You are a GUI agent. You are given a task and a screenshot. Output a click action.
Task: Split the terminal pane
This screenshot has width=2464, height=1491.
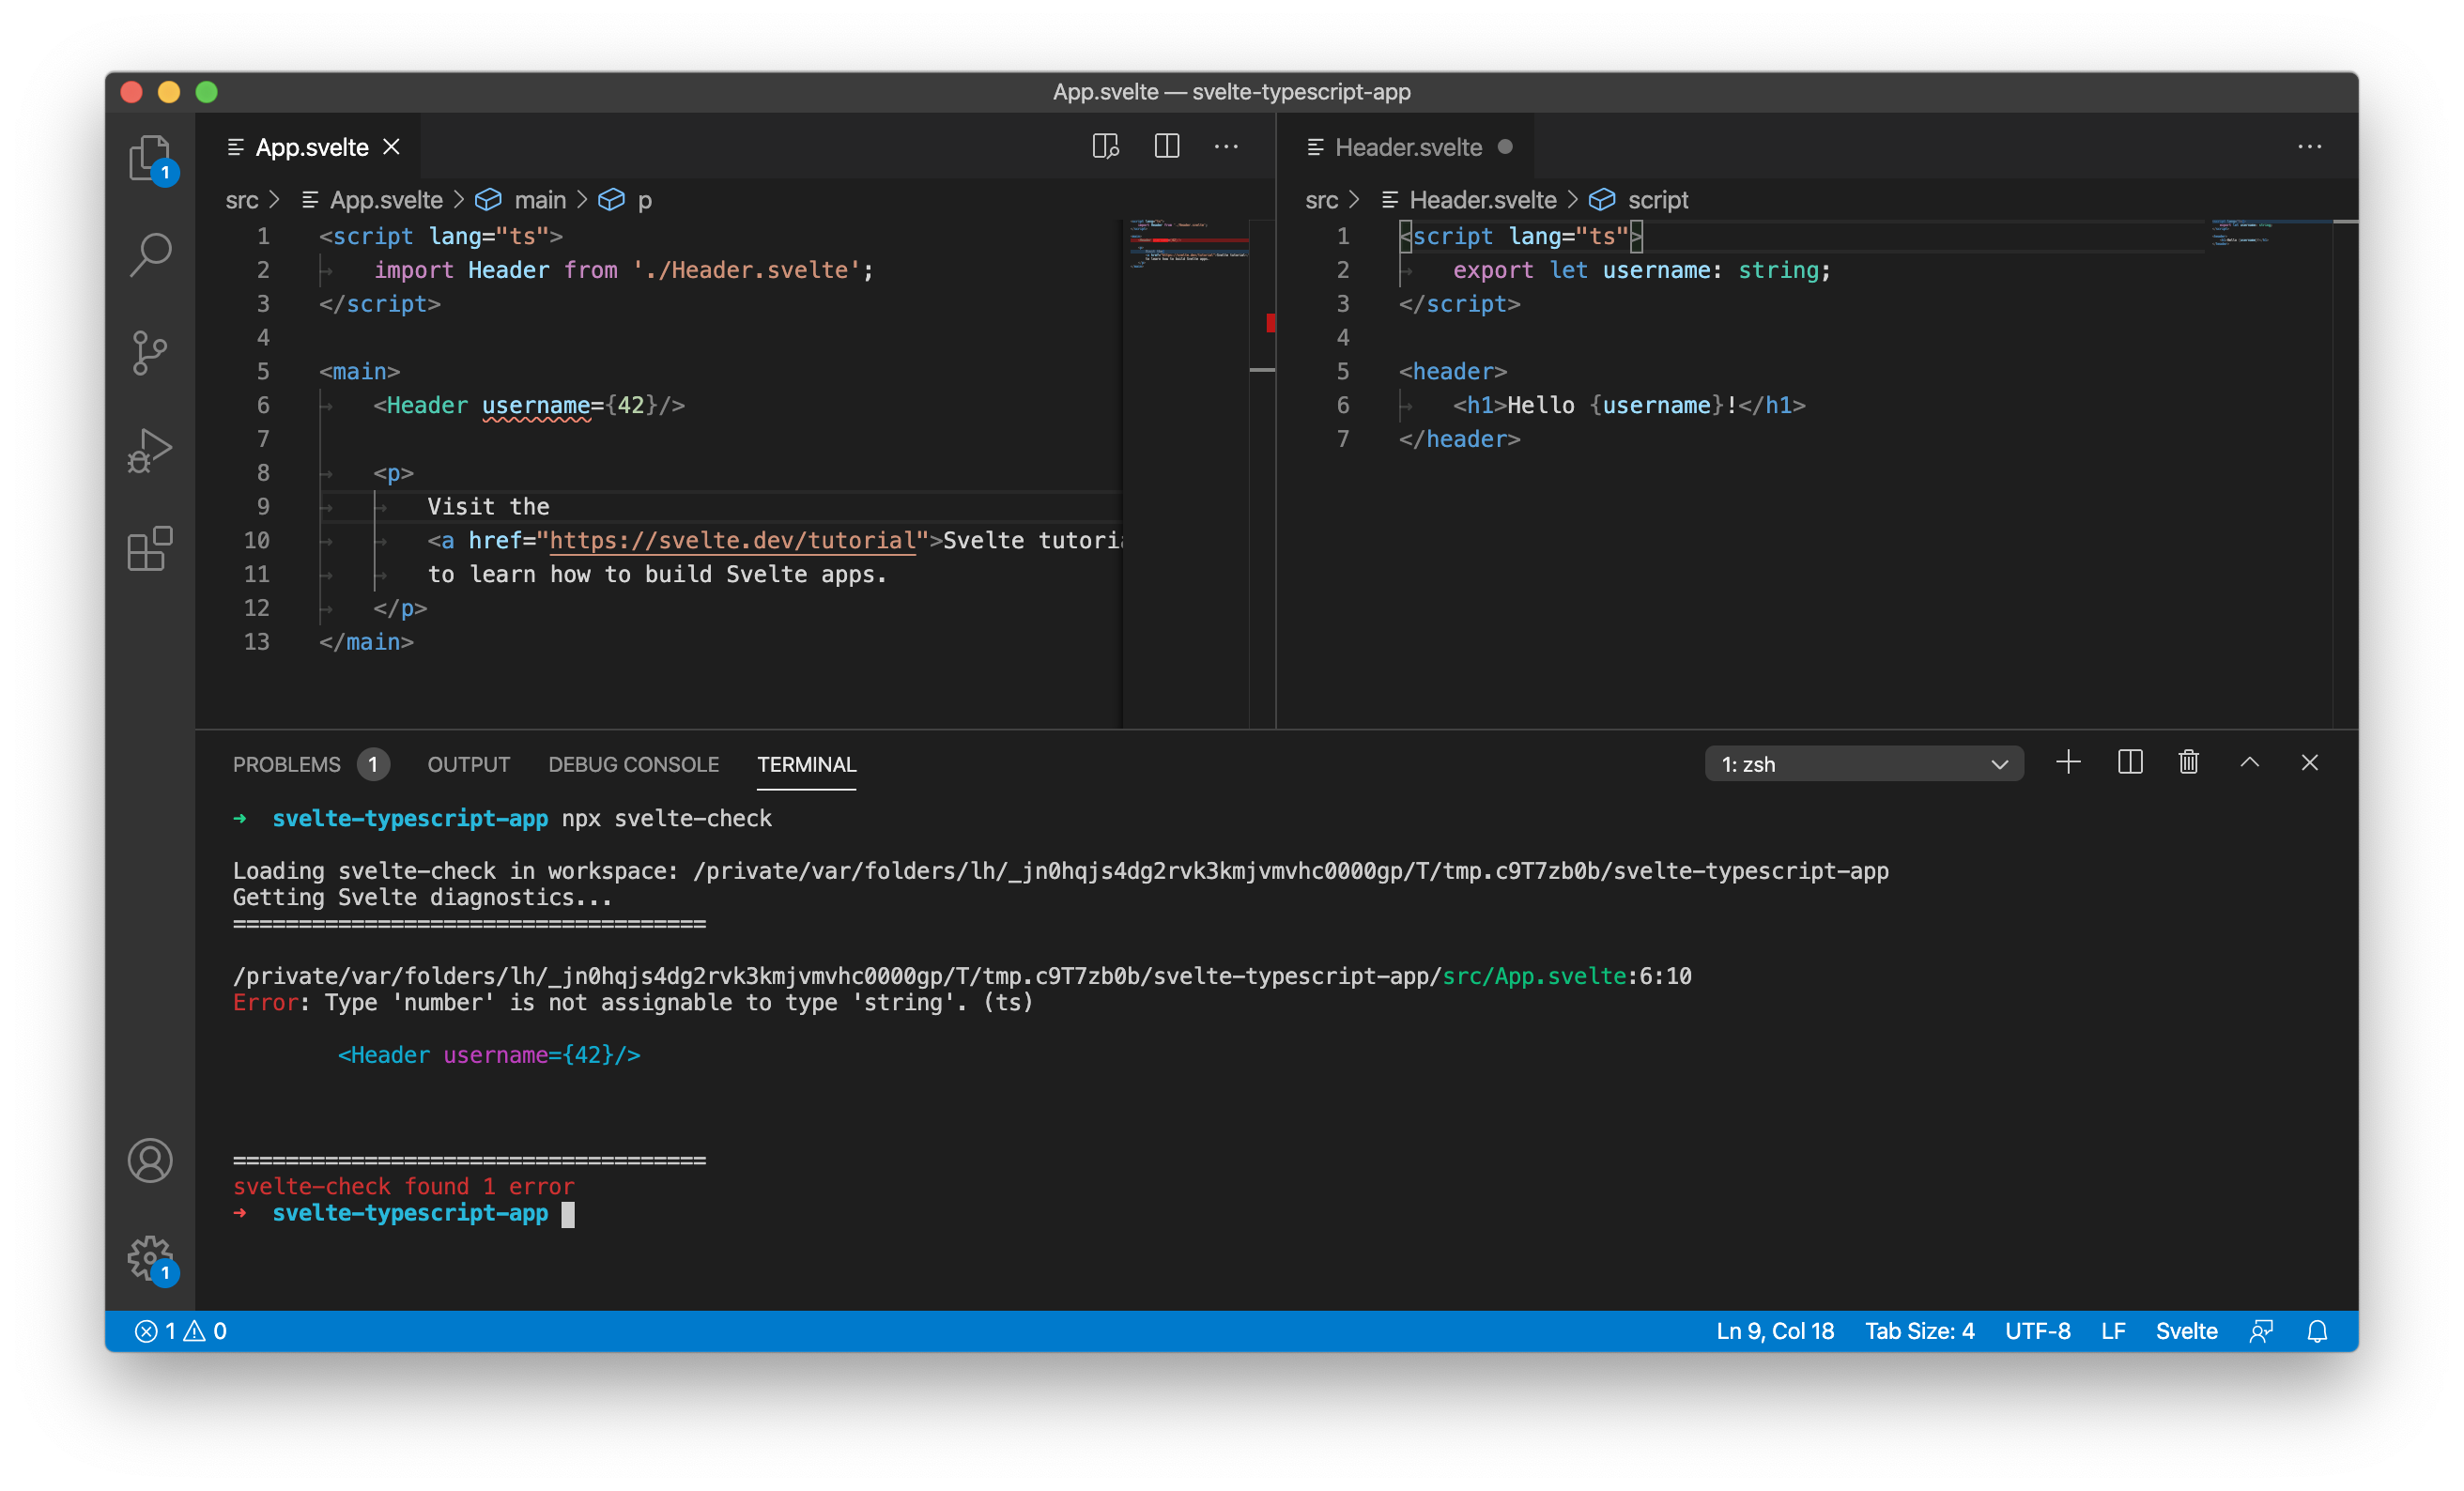(2130, 762)
